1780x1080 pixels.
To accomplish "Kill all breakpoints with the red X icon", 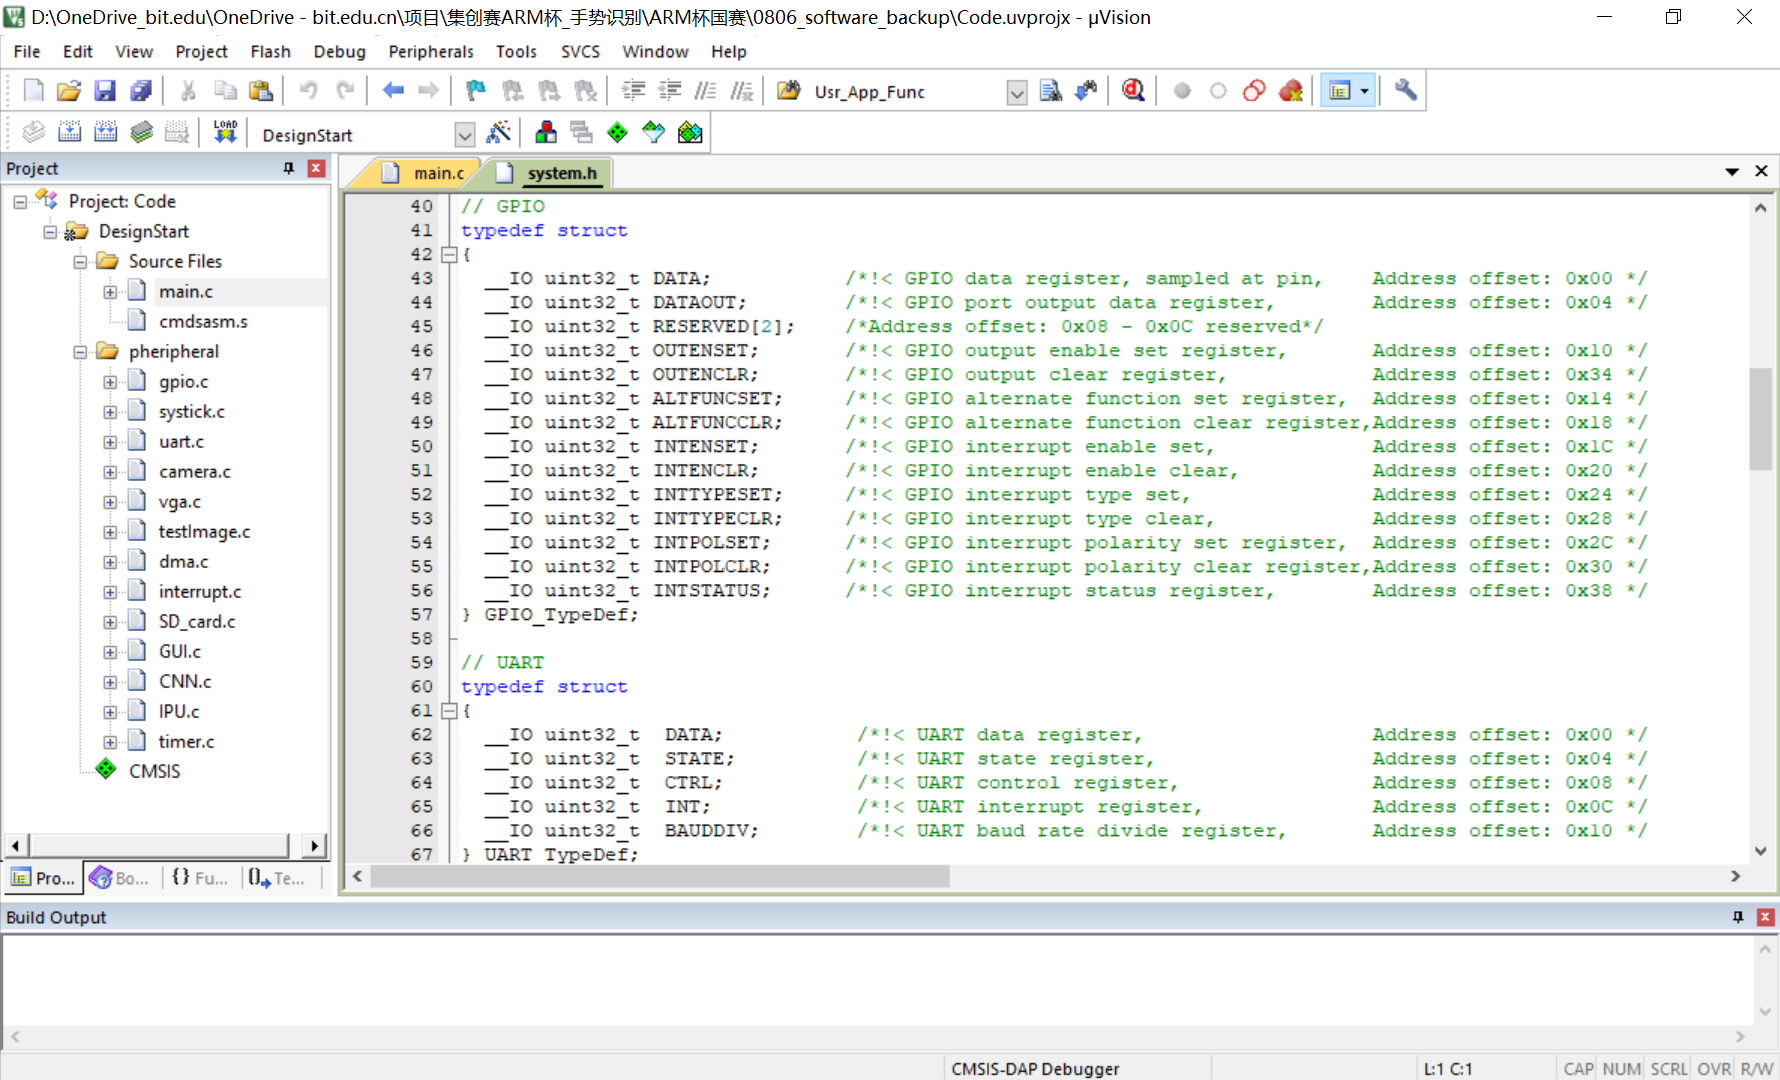I will (x=1291, y=91).
